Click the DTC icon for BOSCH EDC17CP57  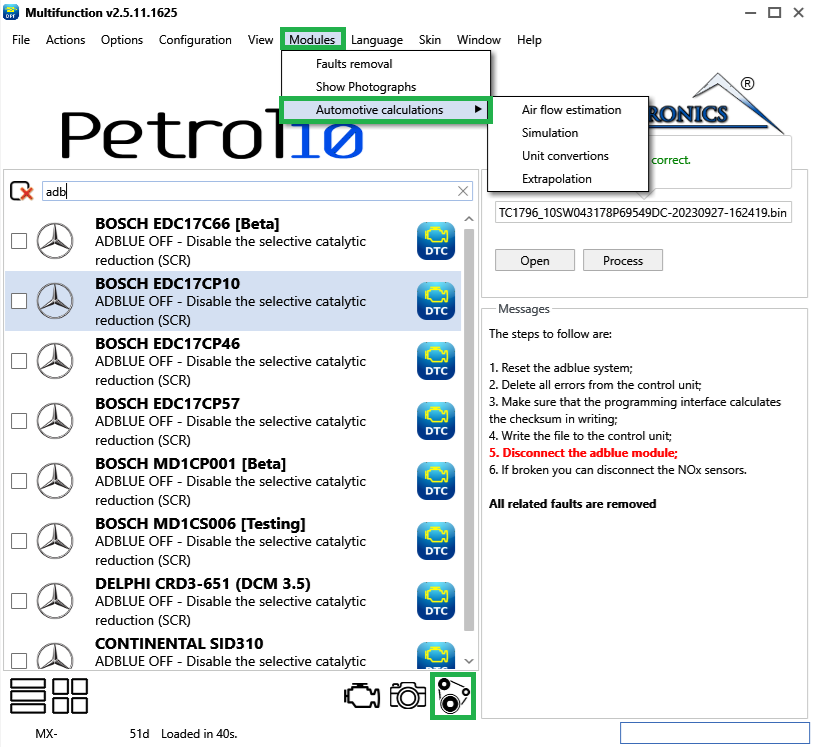click(x=436, y=421)
